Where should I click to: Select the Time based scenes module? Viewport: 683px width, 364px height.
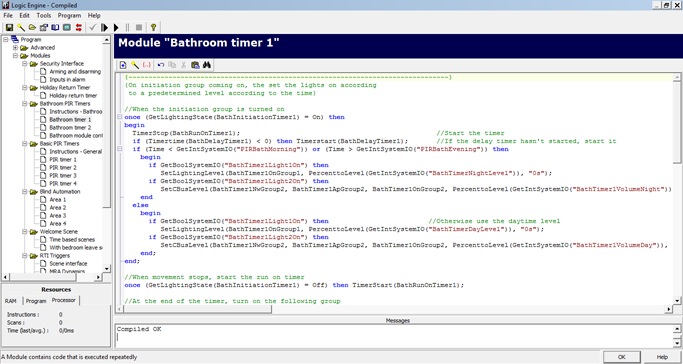click(x=72, y=239)
